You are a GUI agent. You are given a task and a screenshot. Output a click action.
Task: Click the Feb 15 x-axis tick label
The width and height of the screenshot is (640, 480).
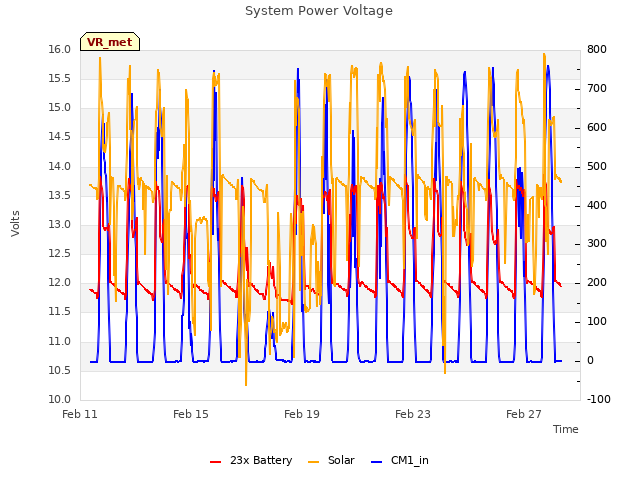[x=191, y=414]
